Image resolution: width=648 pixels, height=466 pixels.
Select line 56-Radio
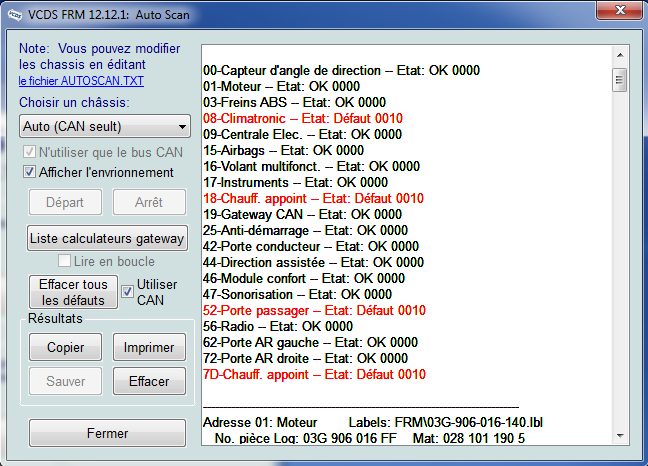(x=278, y=326)
